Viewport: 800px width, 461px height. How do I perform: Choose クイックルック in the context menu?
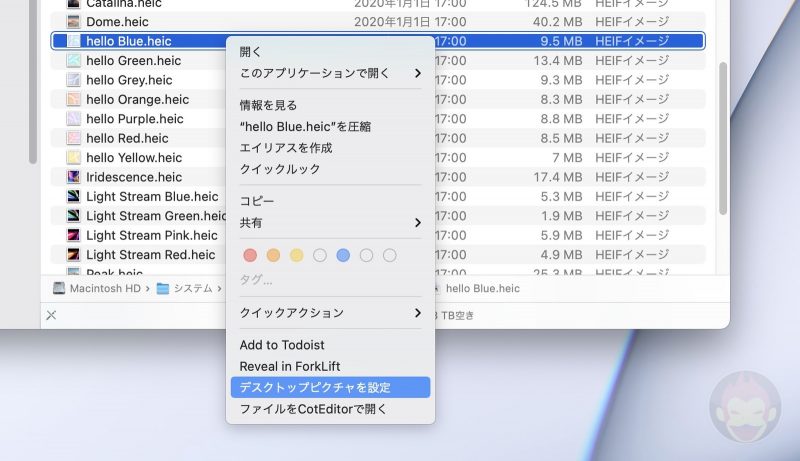tap(331, 169)
